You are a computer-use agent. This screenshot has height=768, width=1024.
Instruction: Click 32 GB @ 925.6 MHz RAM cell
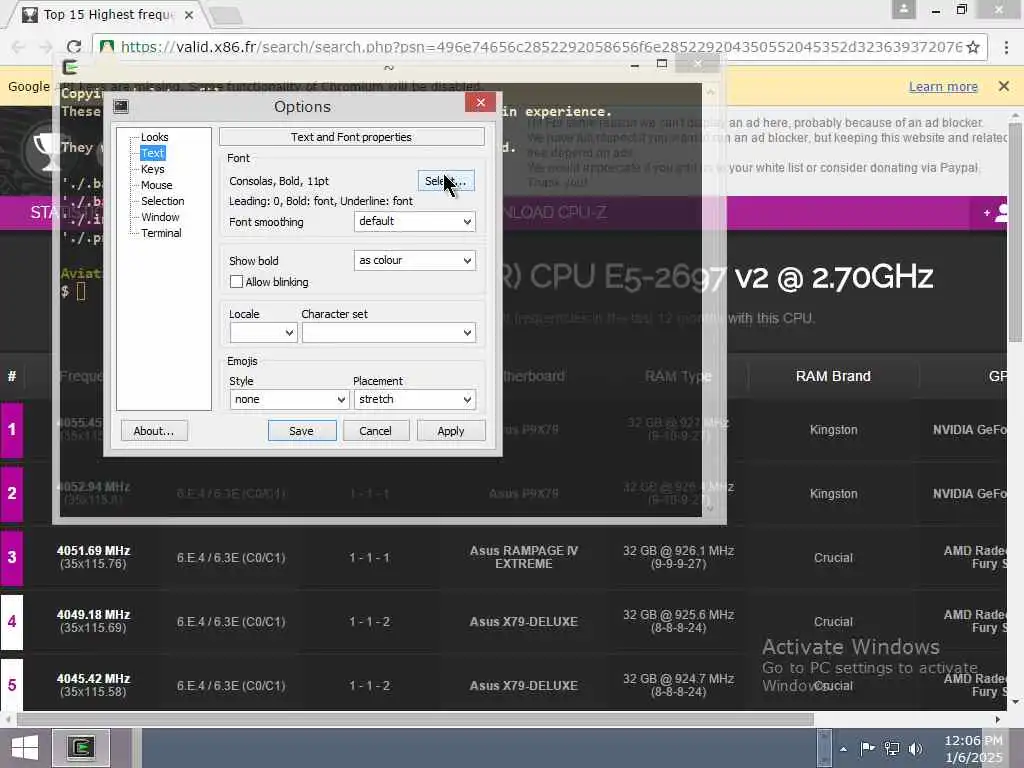pos(679,622)
